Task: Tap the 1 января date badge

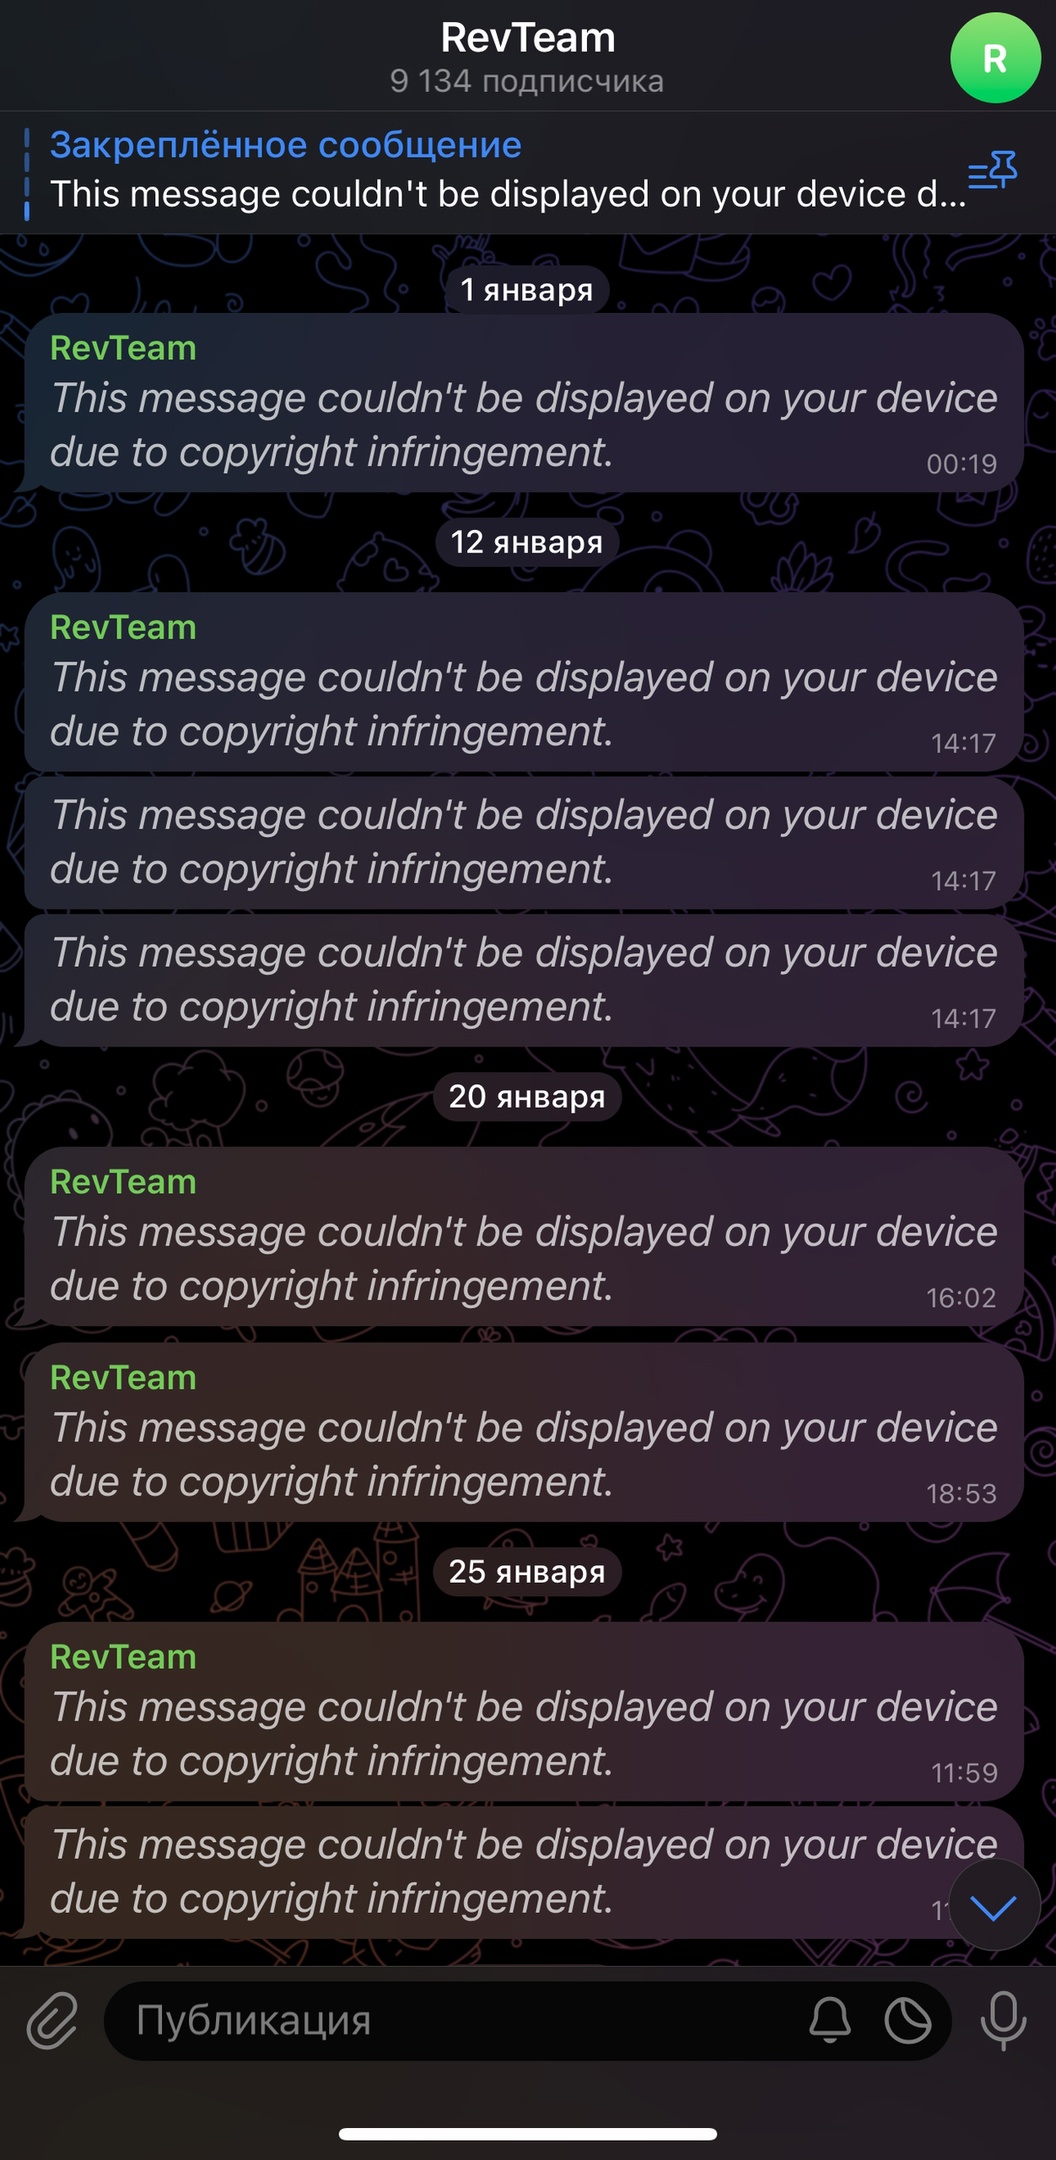Action: point(527,290)
